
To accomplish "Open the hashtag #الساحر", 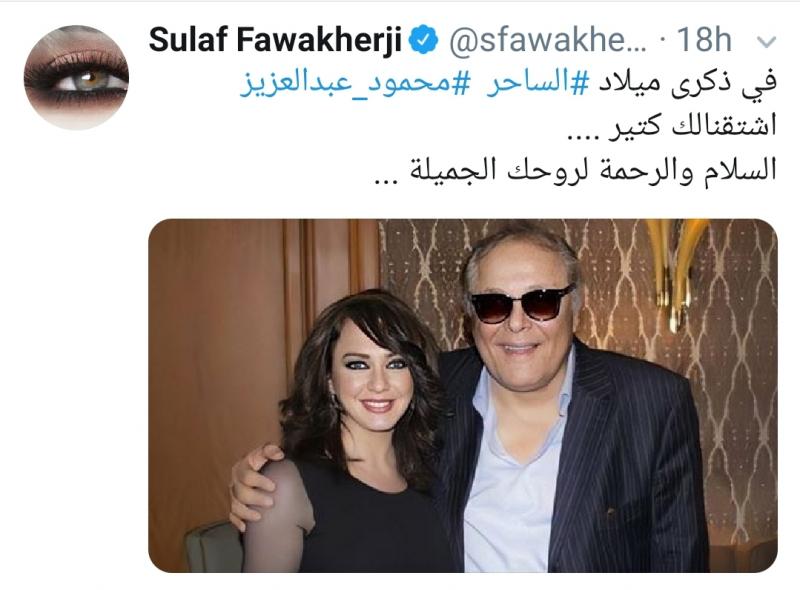I will [537, 84].
